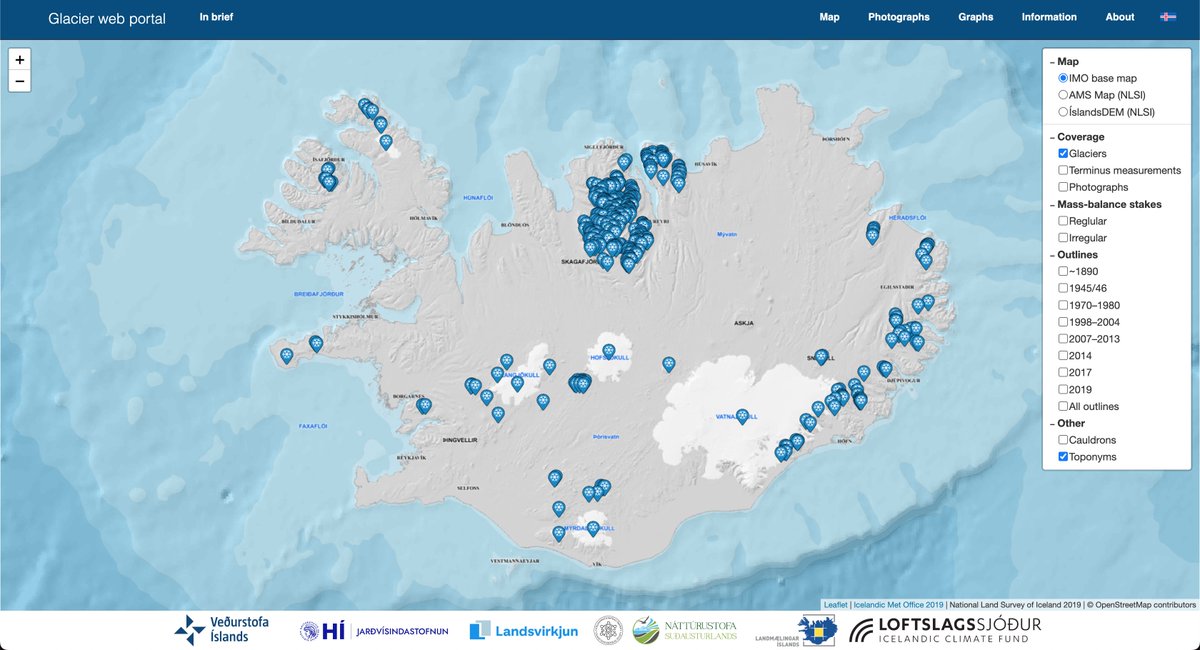The height and width of the screenshot is (650, 1200).
Task: Collapse the Outlines section
Action: pyautogui.click(x=1053, y=255)
